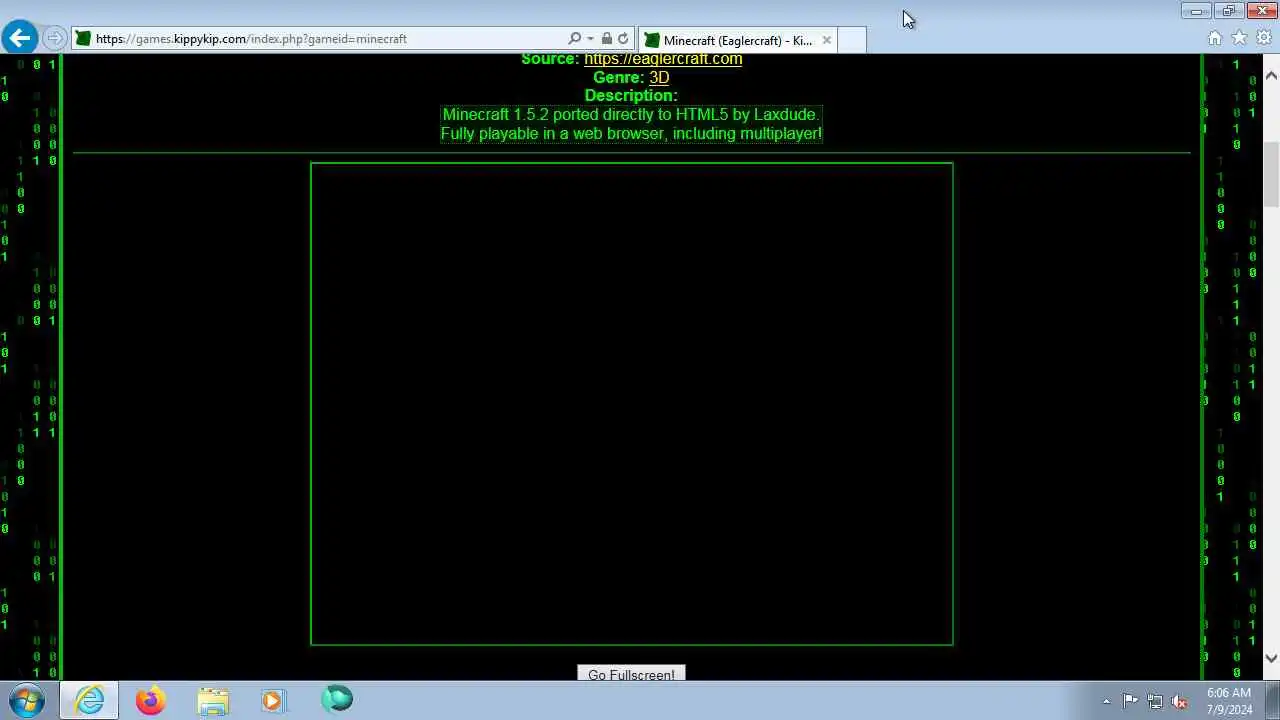The width and height of the screenshot is (1280, 720).
Task: Click the Go Fullscreen! button
Action: 631,674
